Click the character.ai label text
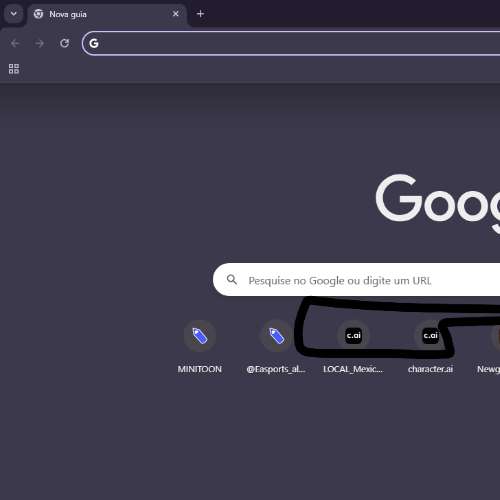 430,369
